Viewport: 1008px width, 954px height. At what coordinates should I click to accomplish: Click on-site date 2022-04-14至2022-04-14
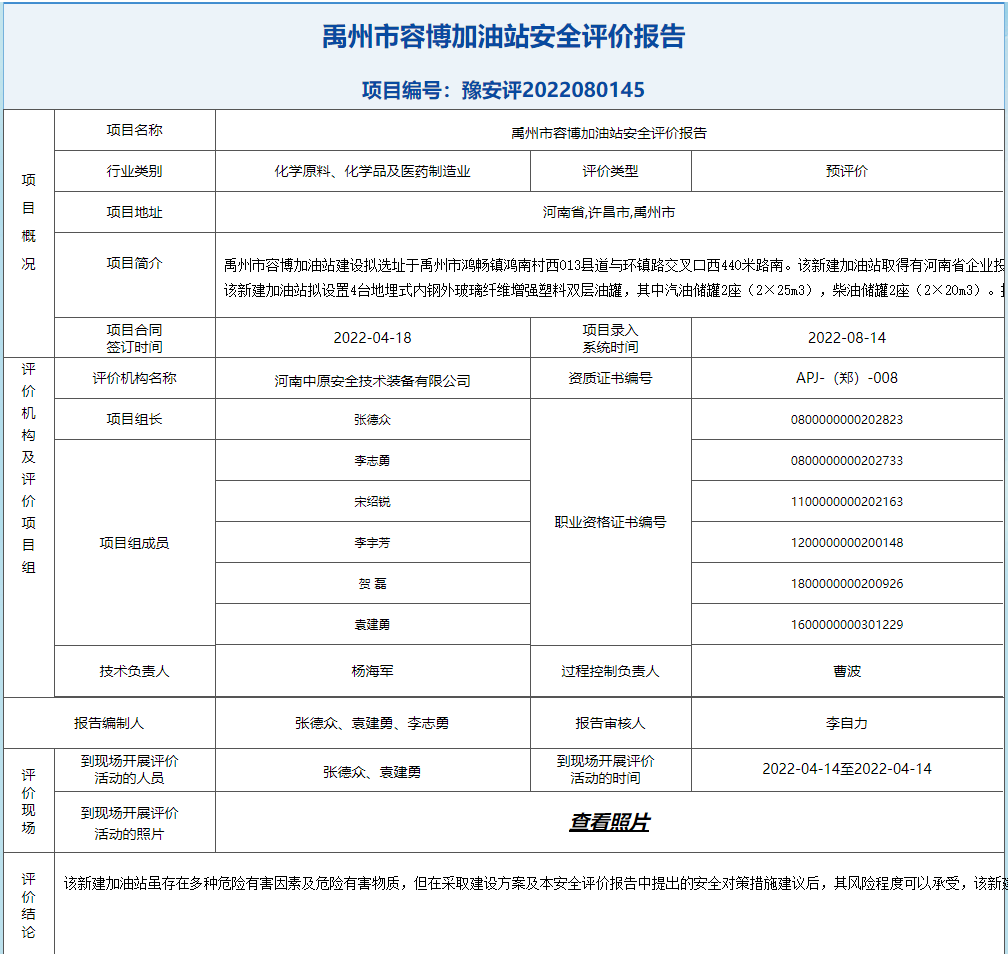tap(847, 769)
